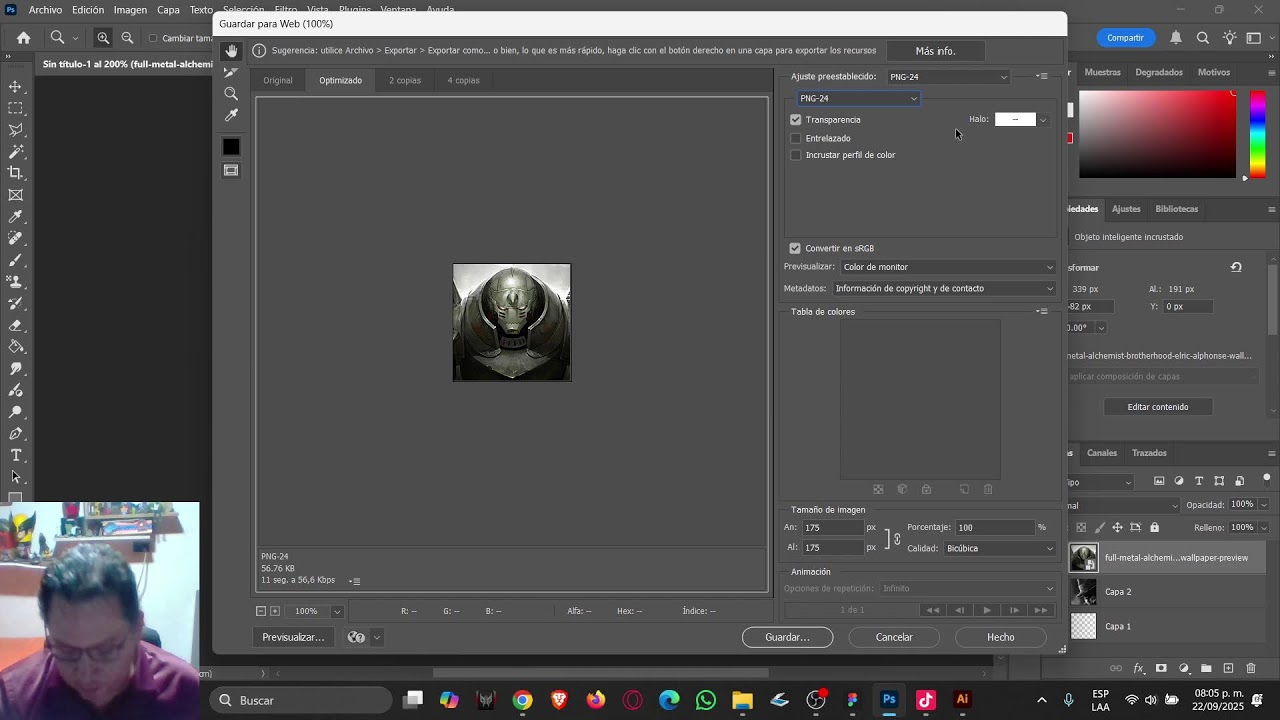Click the add layer style fx icon

[1138, 668]
